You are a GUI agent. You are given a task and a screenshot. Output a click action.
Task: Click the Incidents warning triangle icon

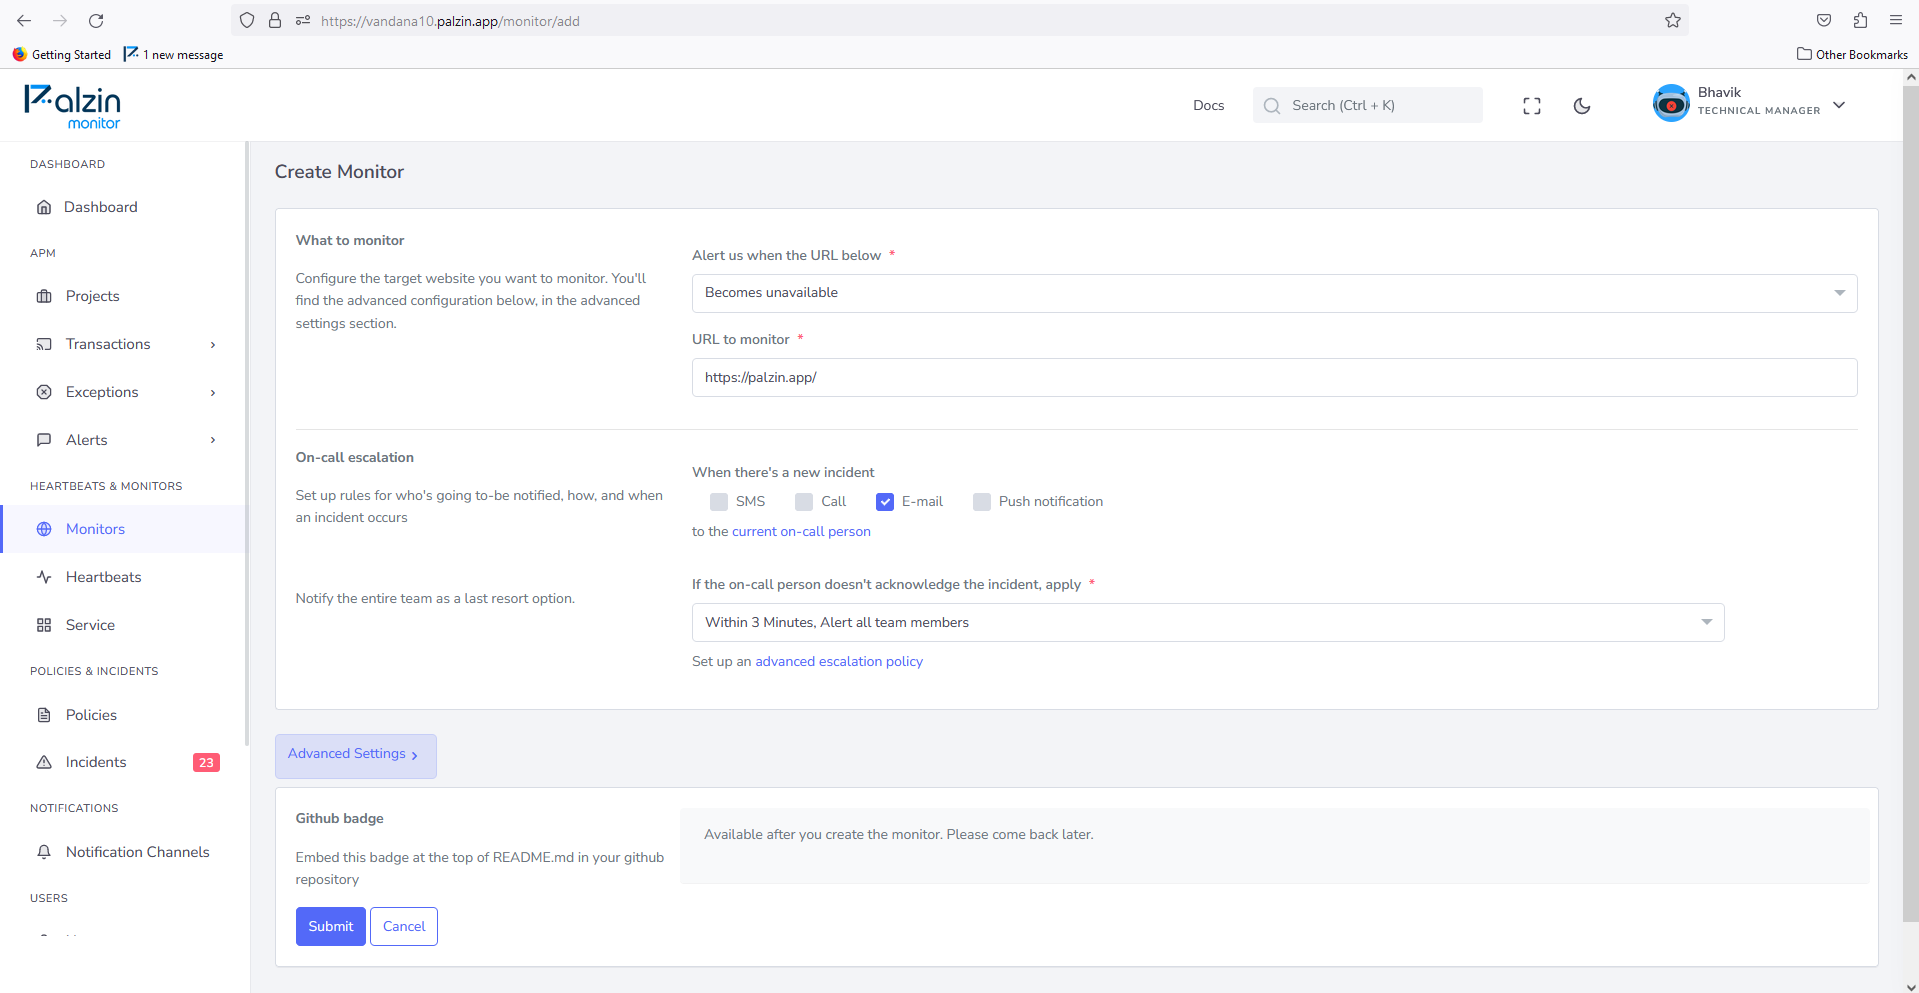[44, 762]
